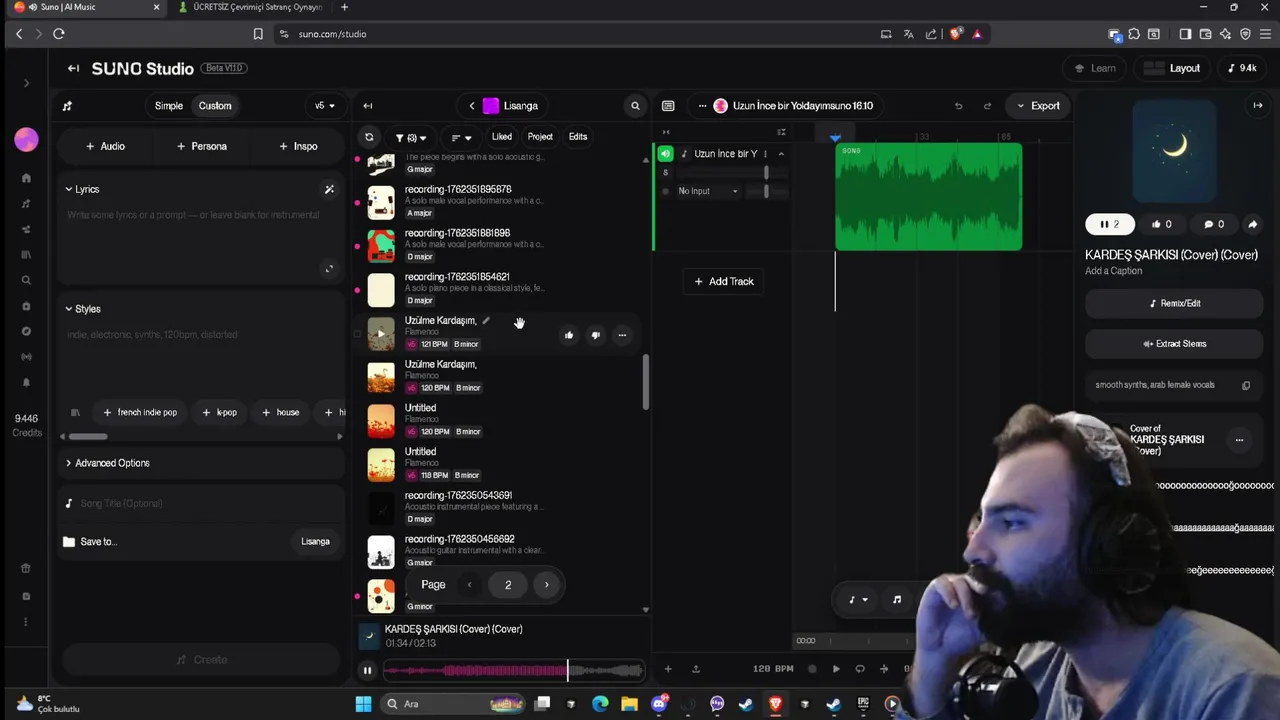1280x720 pixels.
Task: Click the Add Track button
Action: [724, 282]
